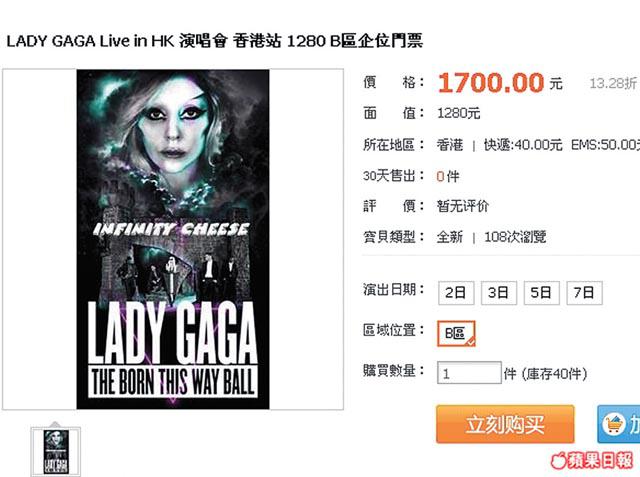Click the orange 立刻购买 buy now button
This screenshot has width=640, height=477.
click(505, 424)
